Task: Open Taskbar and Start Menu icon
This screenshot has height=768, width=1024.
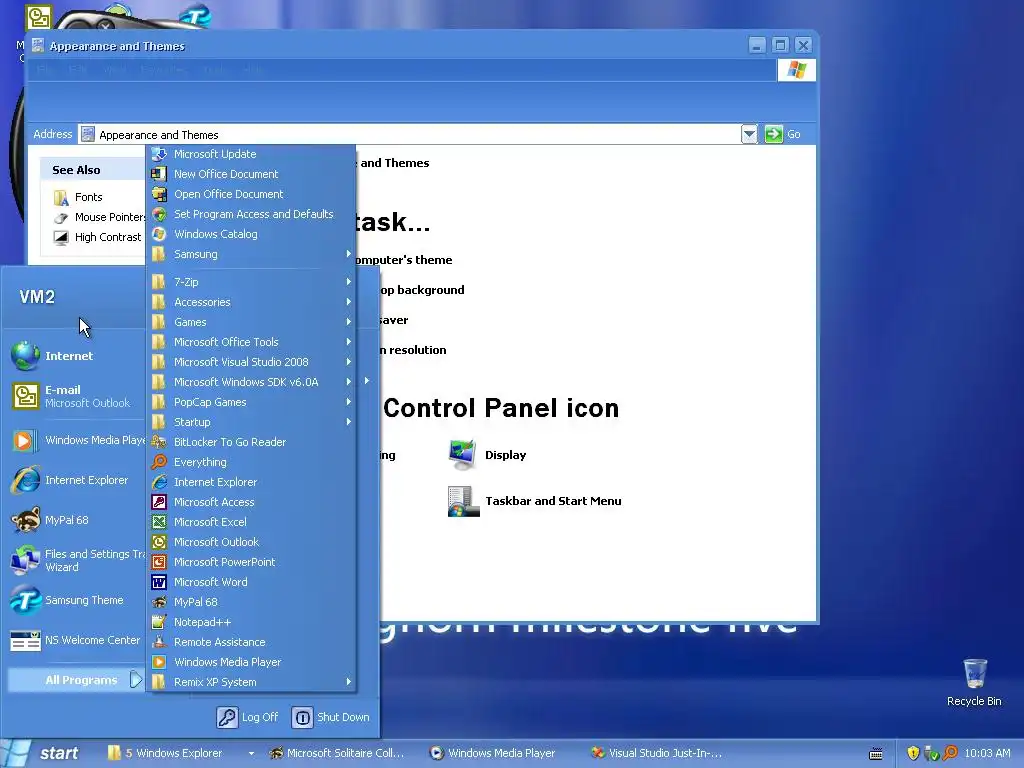Action: click(534, 501)
